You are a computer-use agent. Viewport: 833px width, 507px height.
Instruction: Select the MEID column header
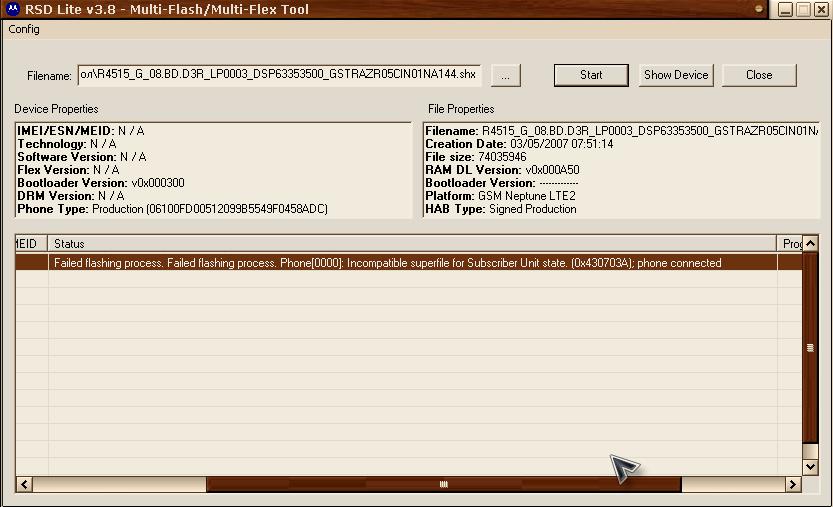[x=31, y=243]
